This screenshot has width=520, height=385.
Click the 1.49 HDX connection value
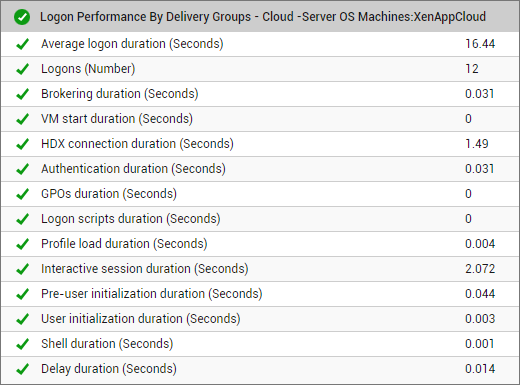click(477, 144)
